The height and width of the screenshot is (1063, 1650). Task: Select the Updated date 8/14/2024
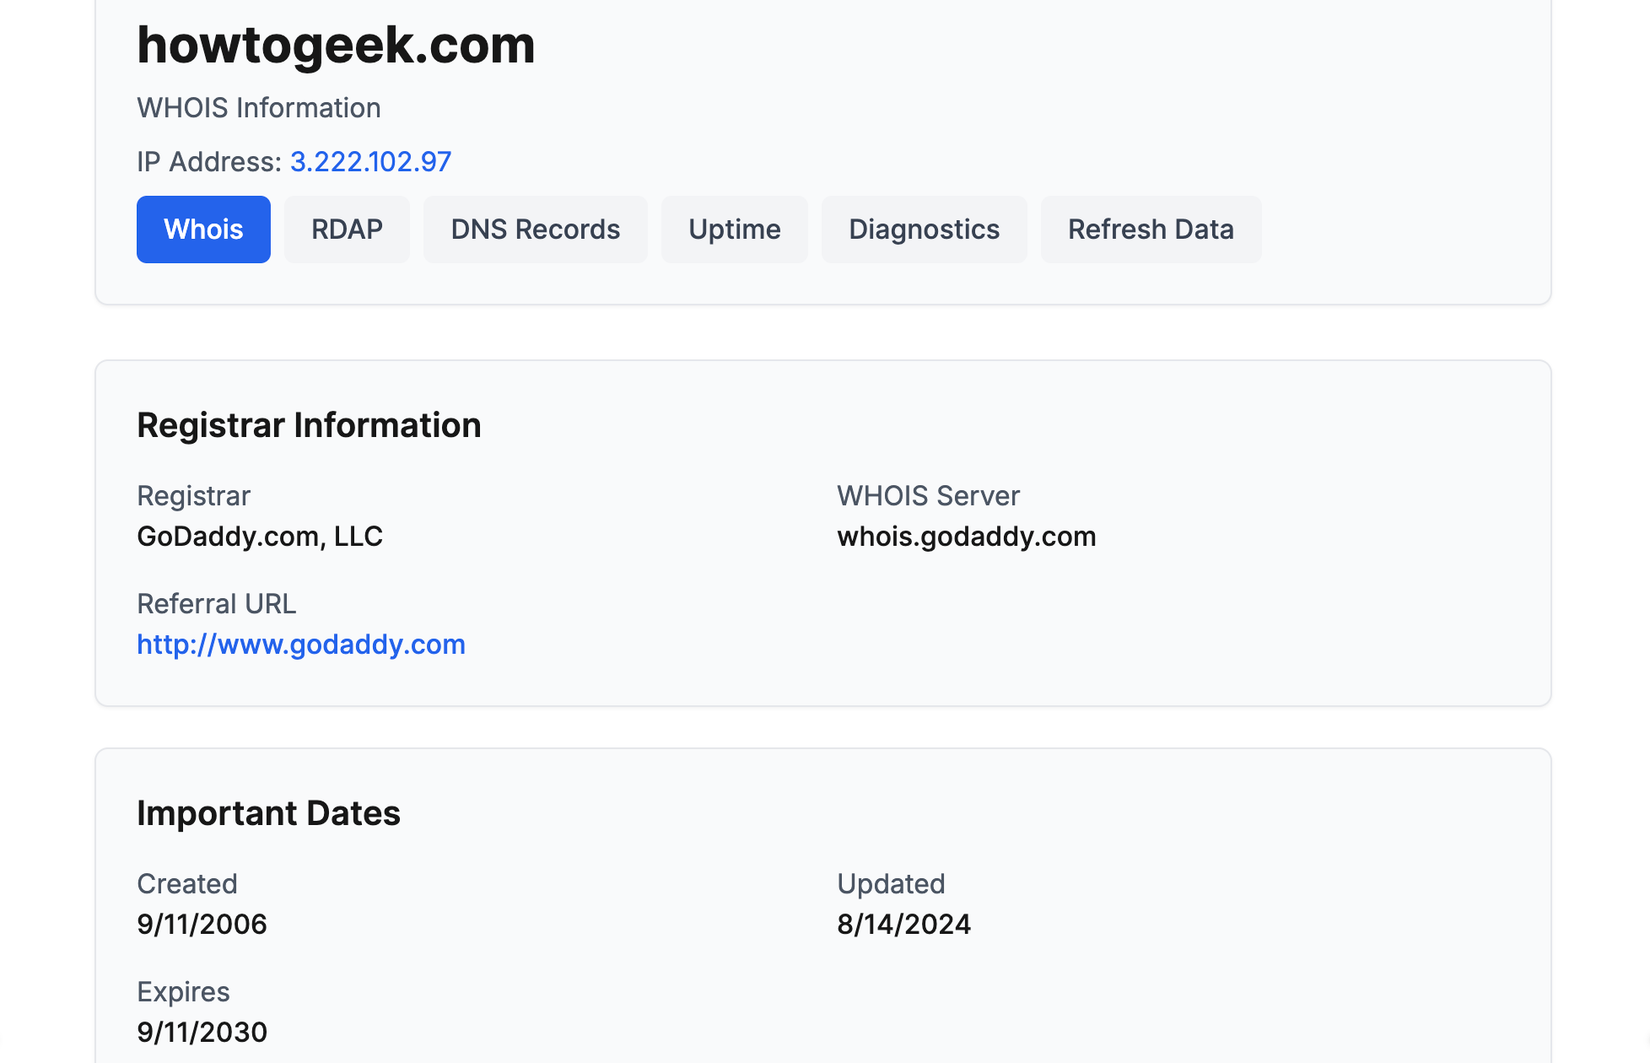click(903, 923)
